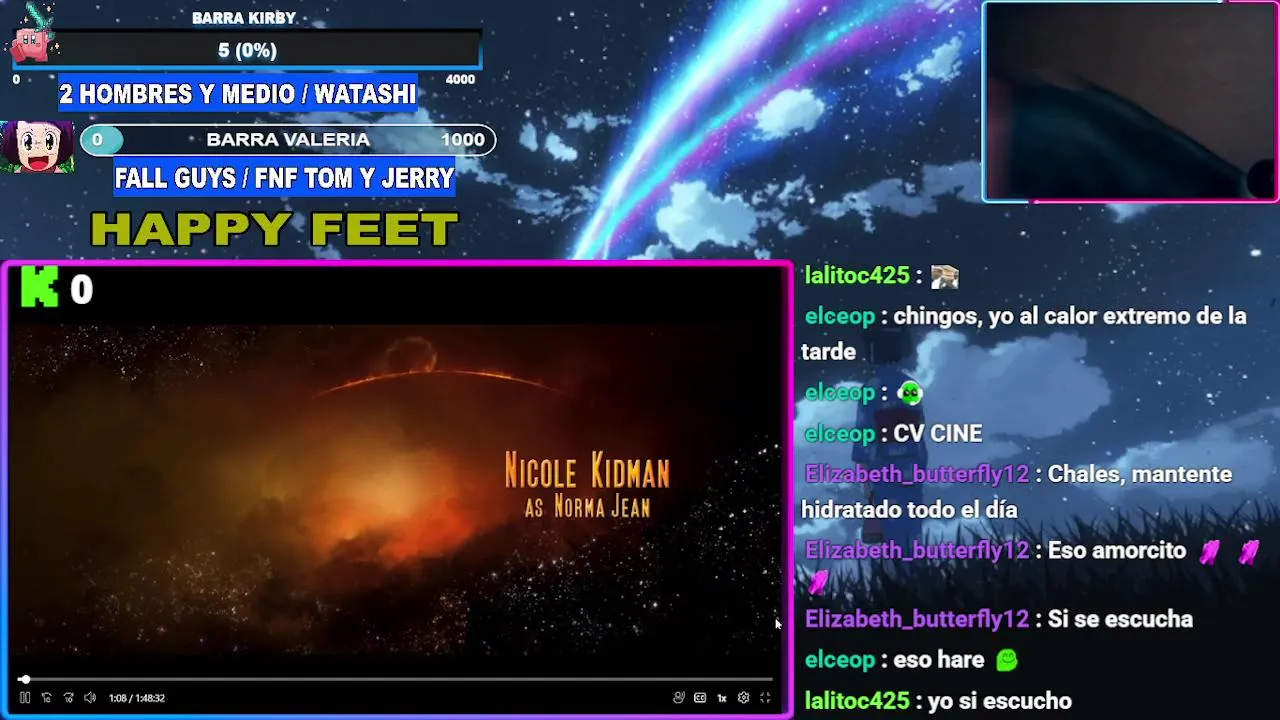Open the 1x playback speed selector
Screen dimensions: 1280x720
[x=722, y=698]
